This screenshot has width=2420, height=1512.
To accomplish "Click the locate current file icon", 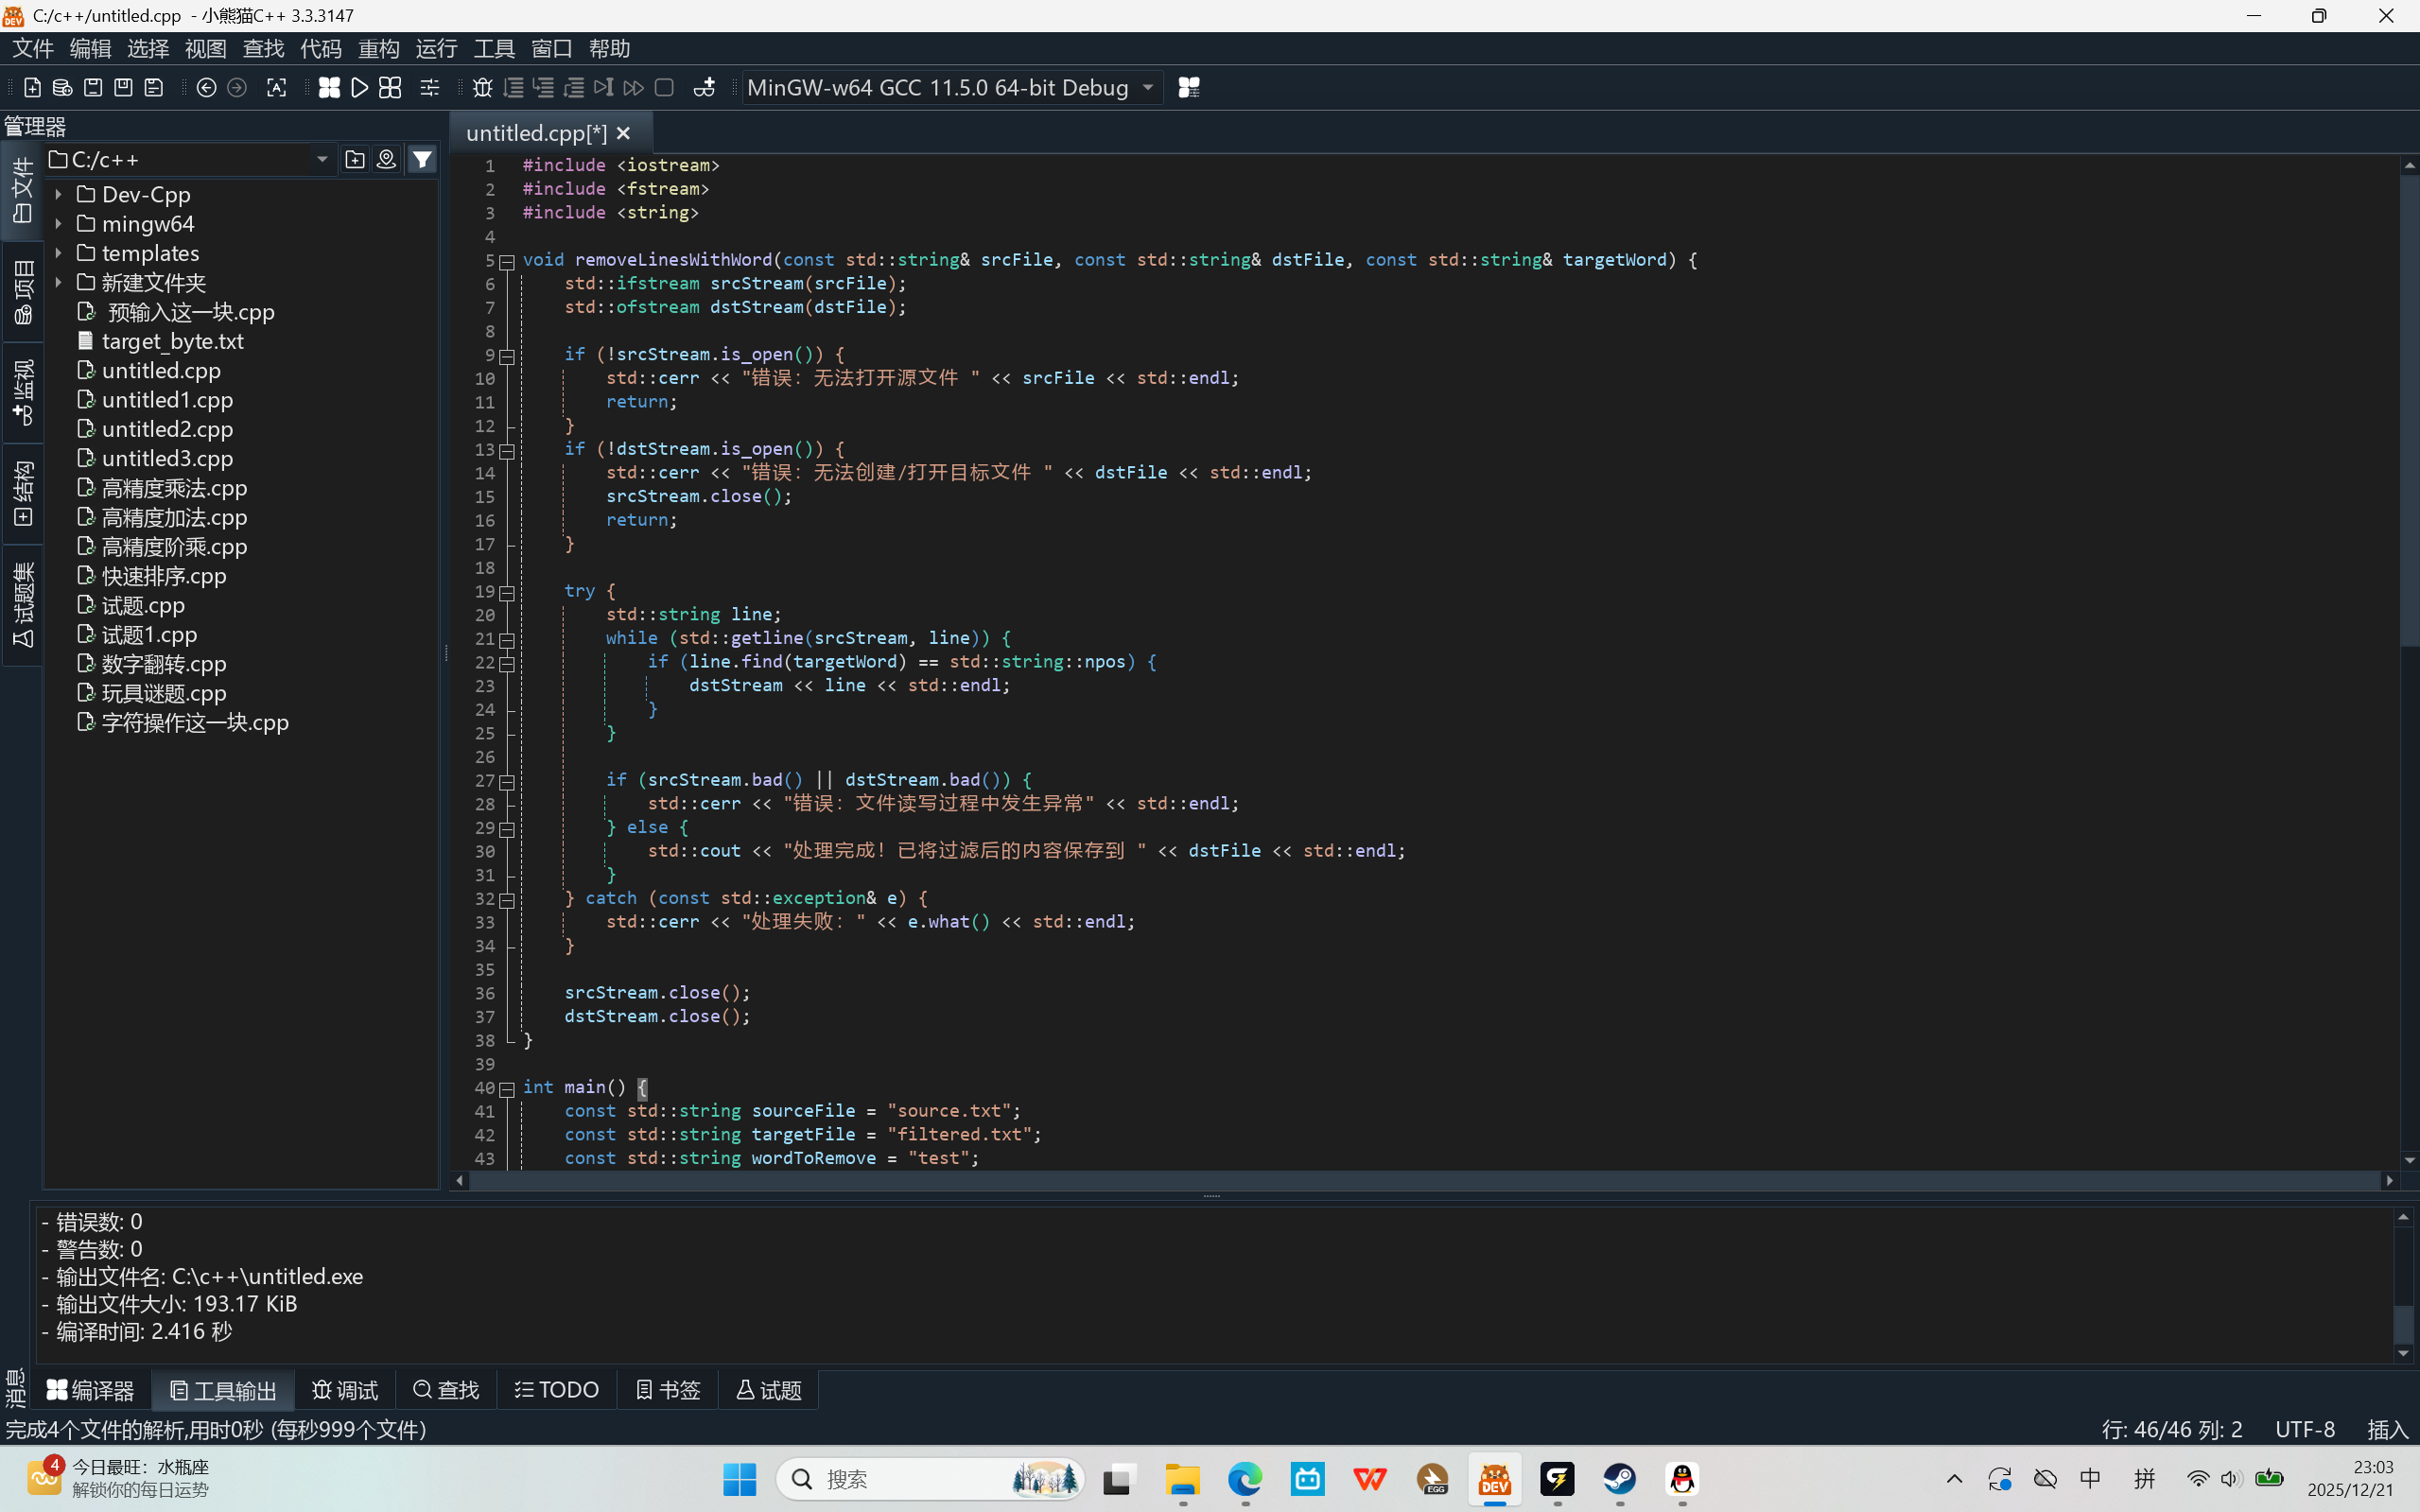I will [x=386, y=159].
